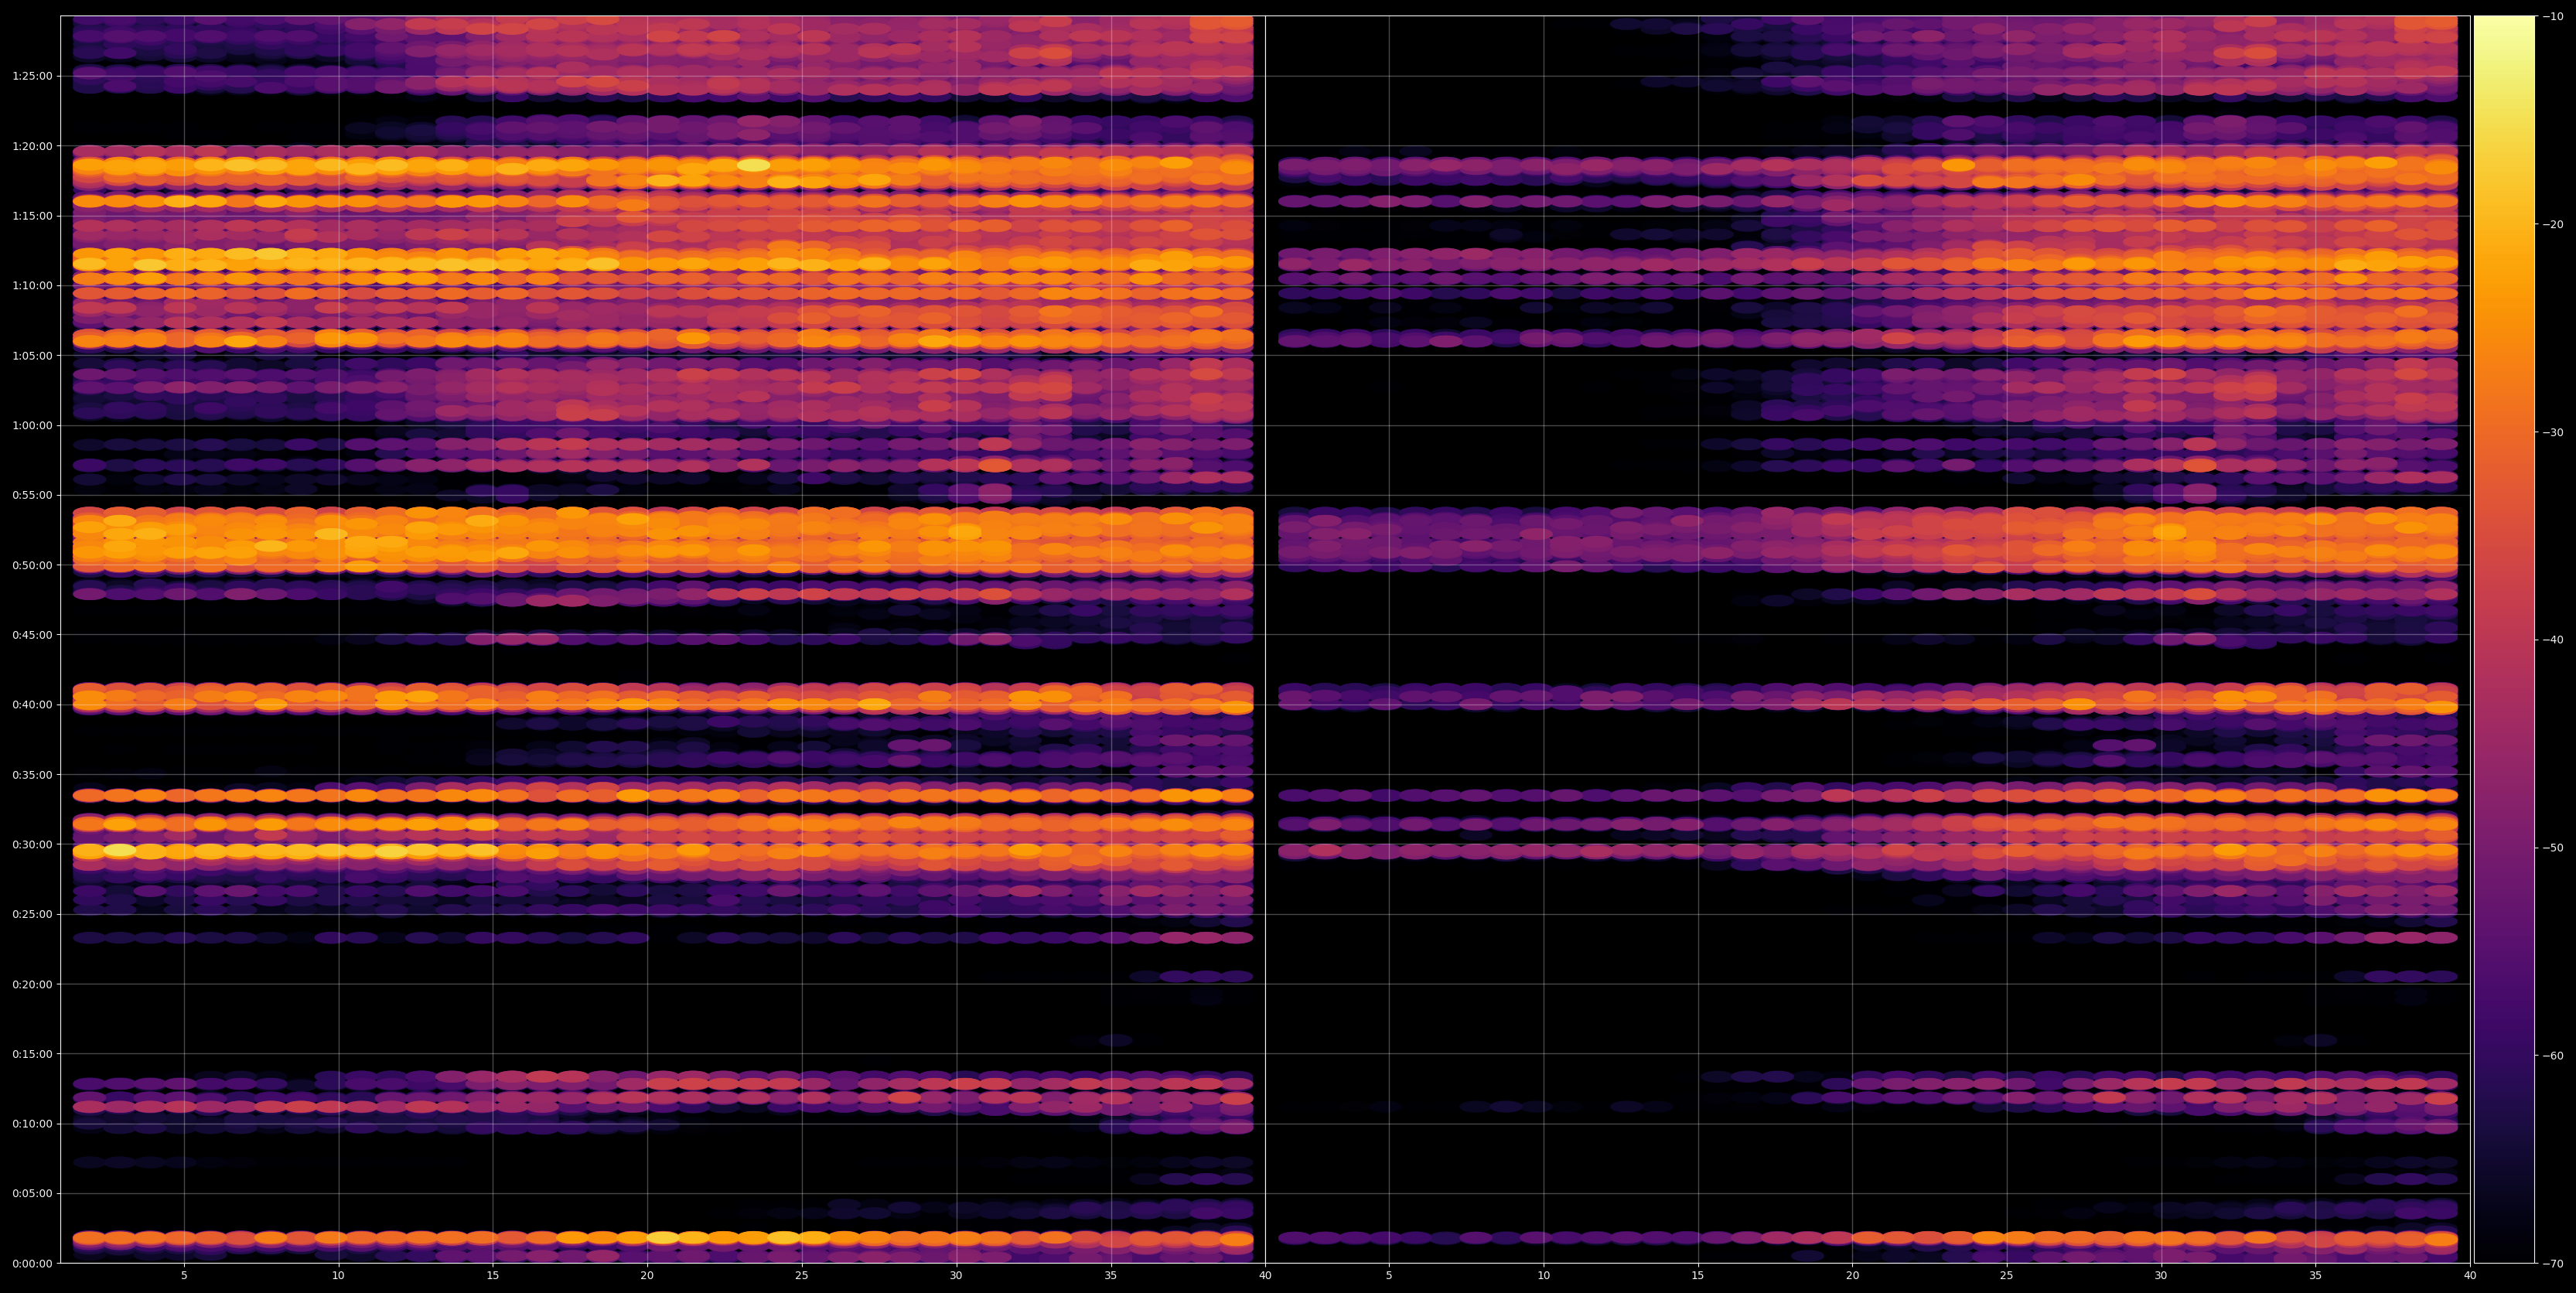Click x-axis label 15 under the left heatmap
The height and width of the screenshot is (1293, 2576).
click(493, 1276)
